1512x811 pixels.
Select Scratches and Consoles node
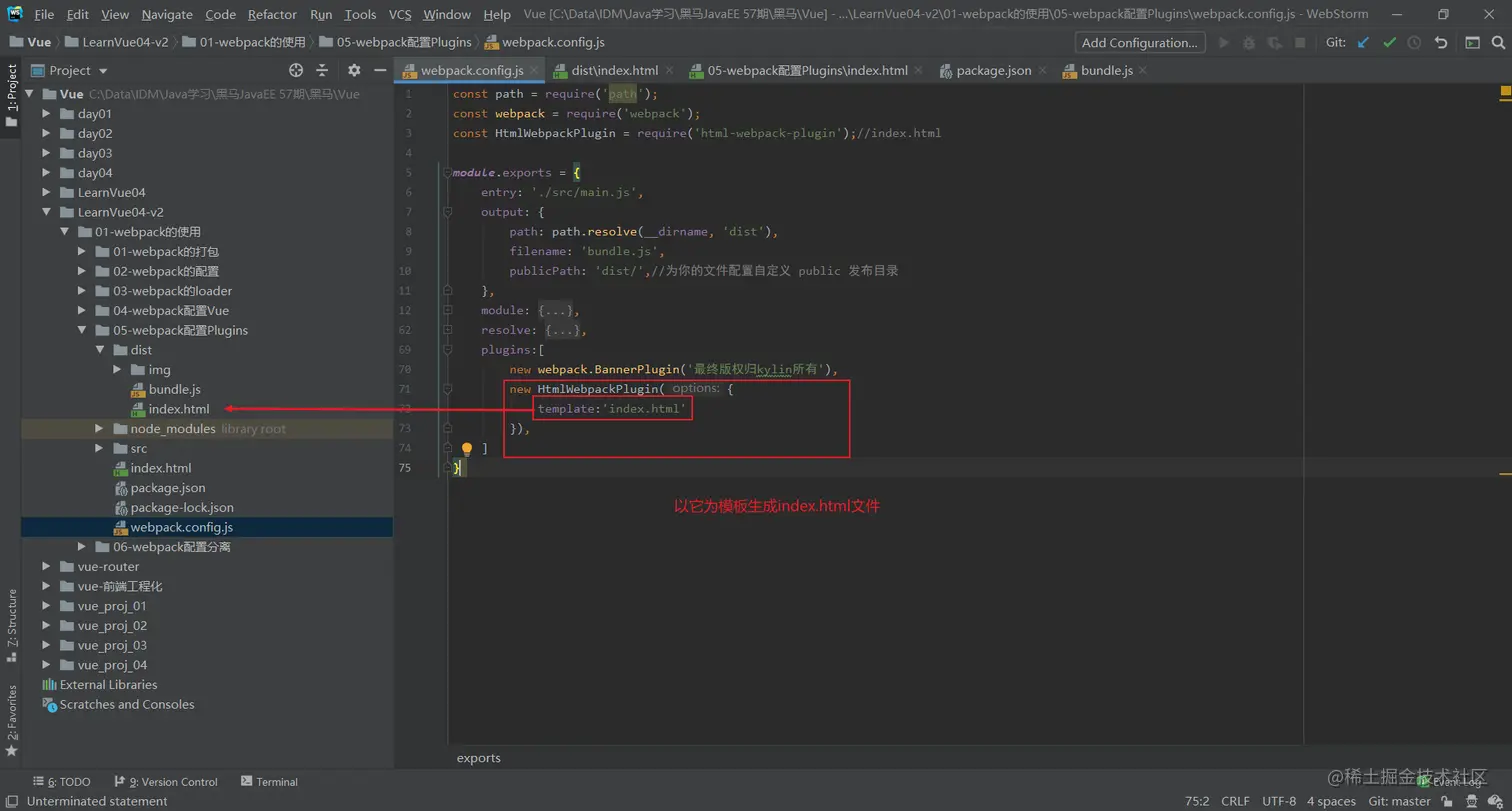[127, 704]
